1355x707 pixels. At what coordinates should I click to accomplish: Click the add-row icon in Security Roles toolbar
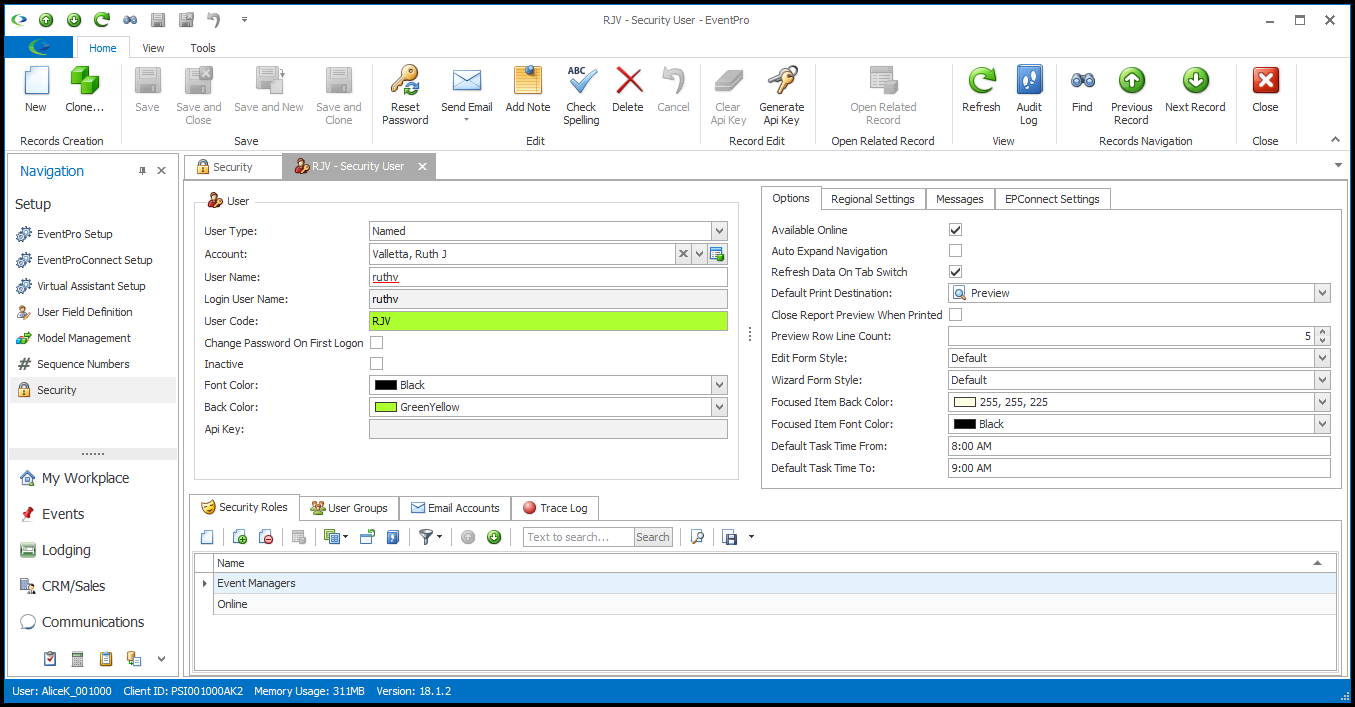tap(240, 537)
